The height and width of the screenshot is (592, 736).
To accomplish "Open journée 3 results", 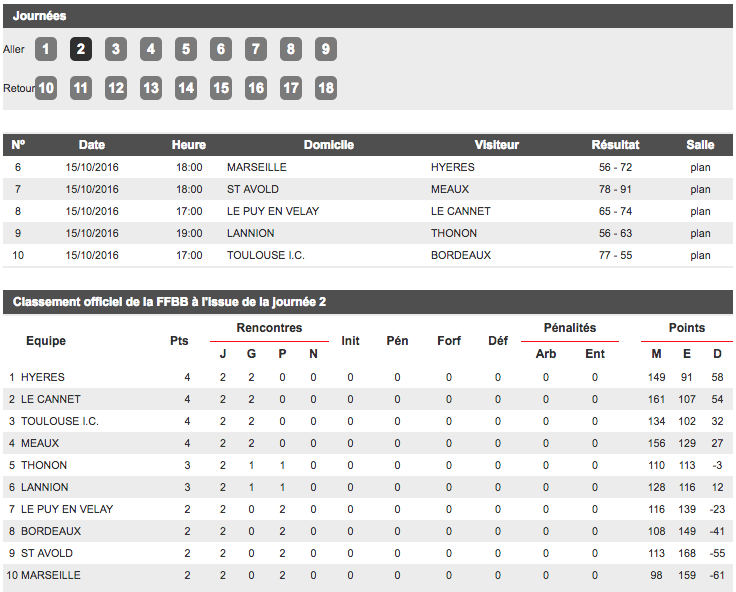I will 116,49.
